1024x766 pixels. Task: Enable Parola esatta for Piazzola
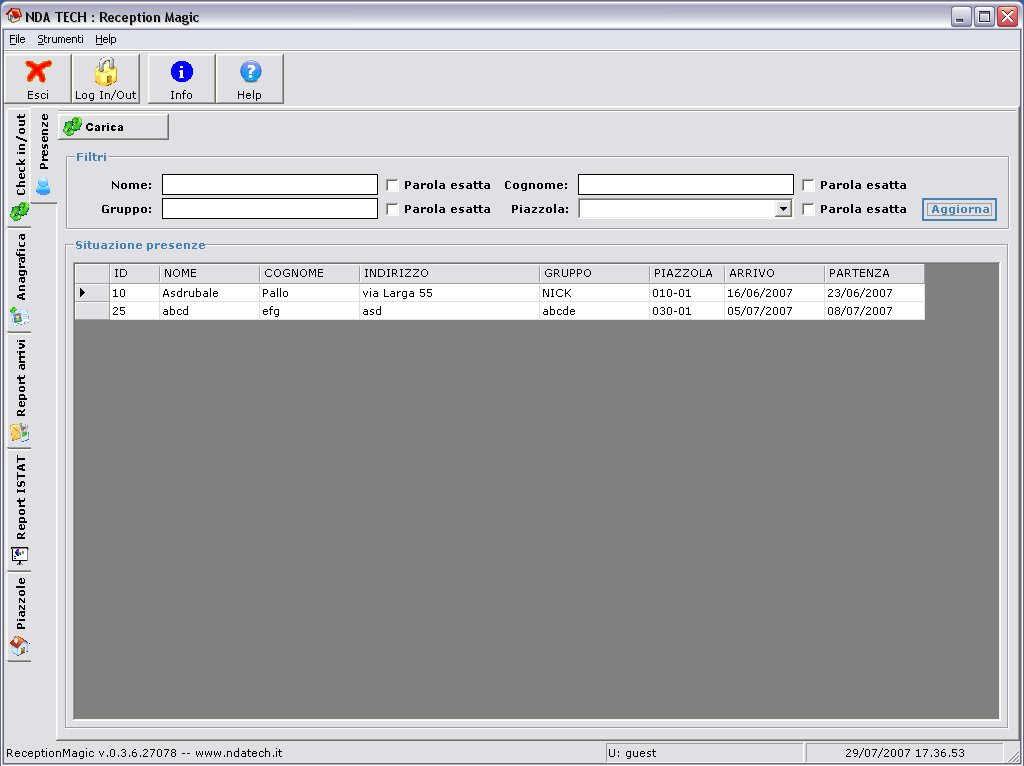[808, 210]
